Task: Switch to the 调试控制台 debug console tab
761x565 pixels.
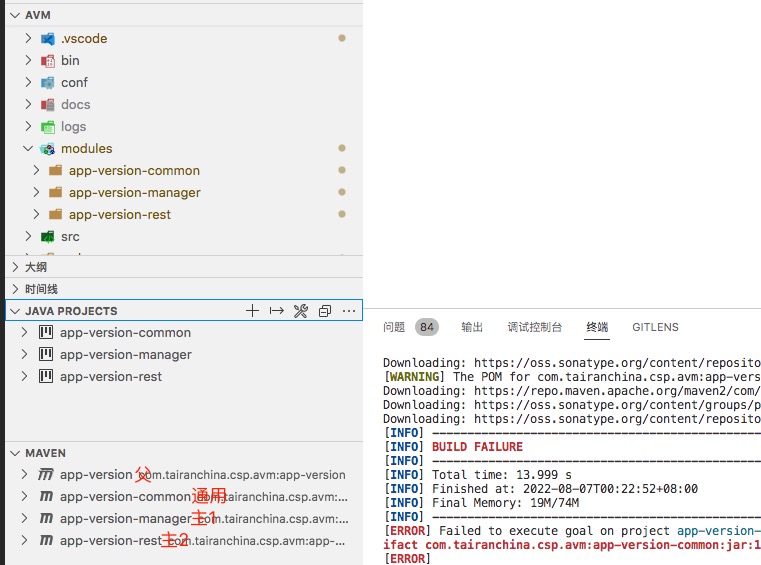Action: [x=534, y=327]
